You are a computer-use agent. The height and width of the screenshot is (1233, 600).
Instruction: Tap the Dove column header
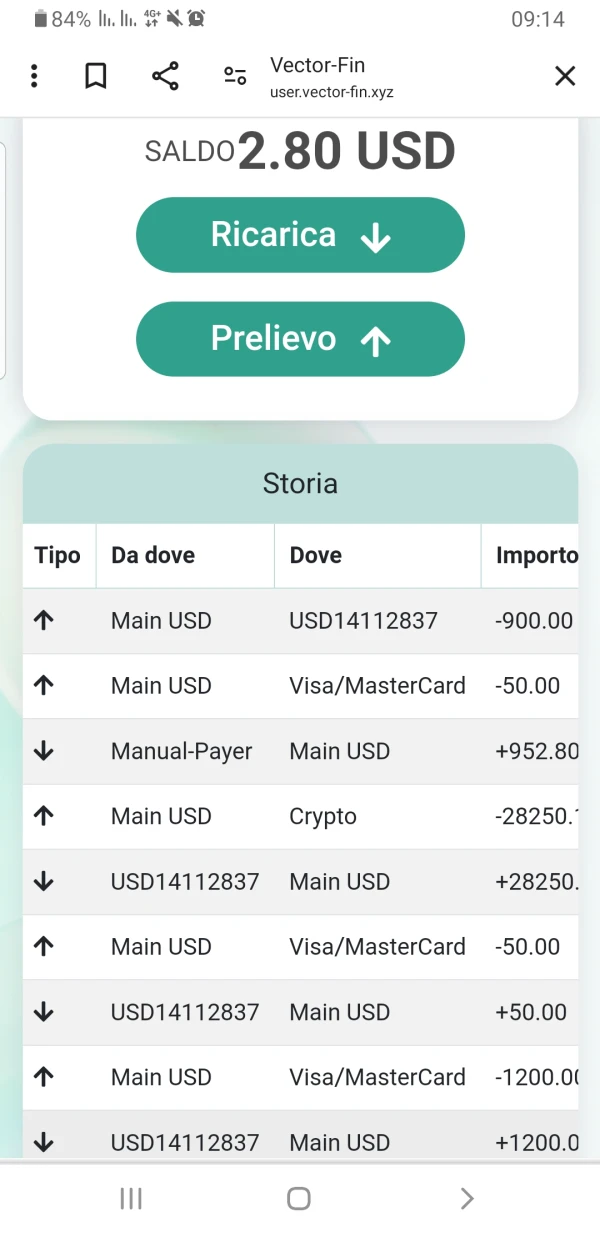coord(316,556)
